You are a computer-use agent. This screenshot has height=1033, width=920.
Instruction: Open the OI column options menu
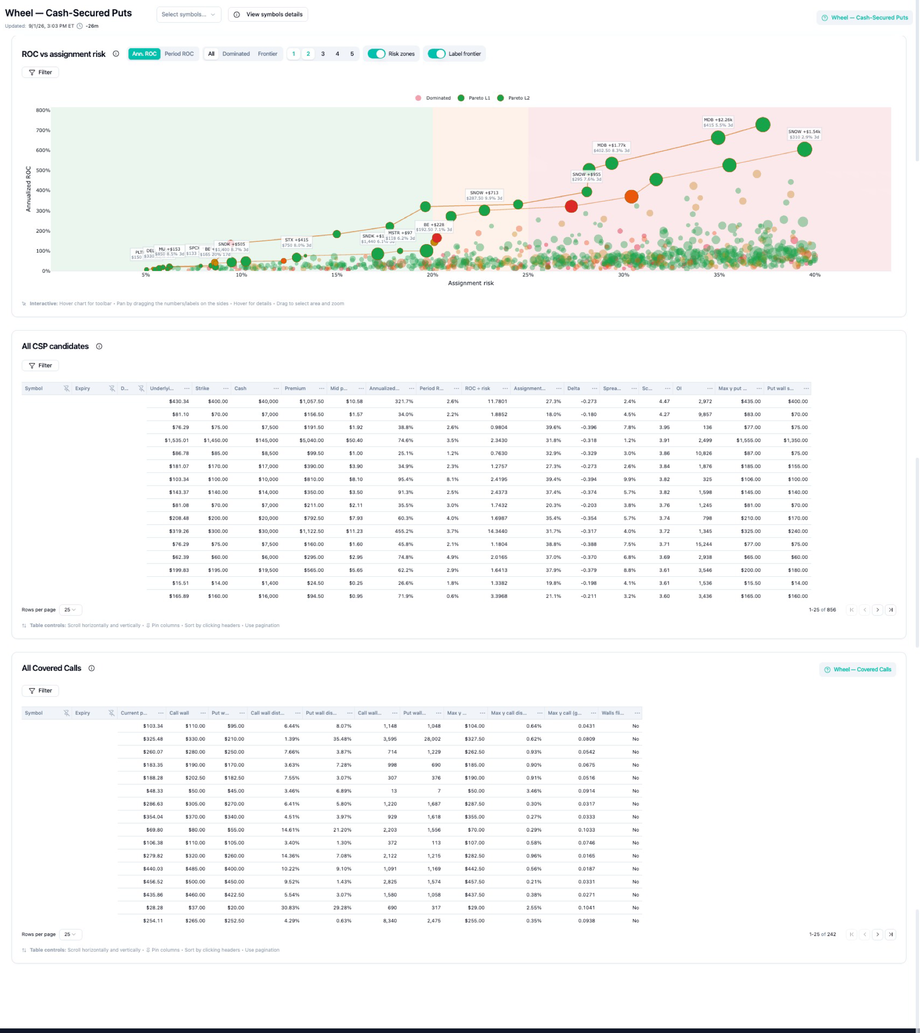(710, 389)
